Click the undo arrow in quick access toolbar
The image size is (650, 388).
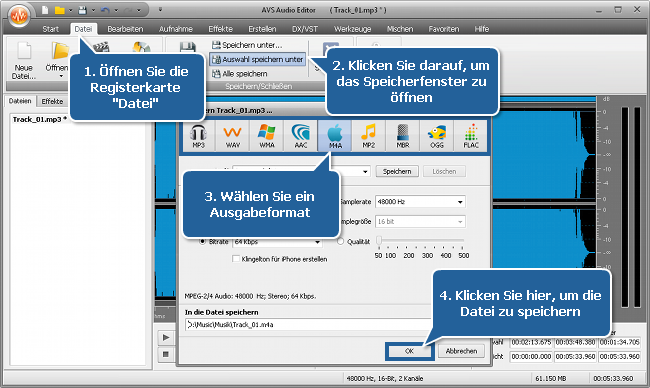106,10
